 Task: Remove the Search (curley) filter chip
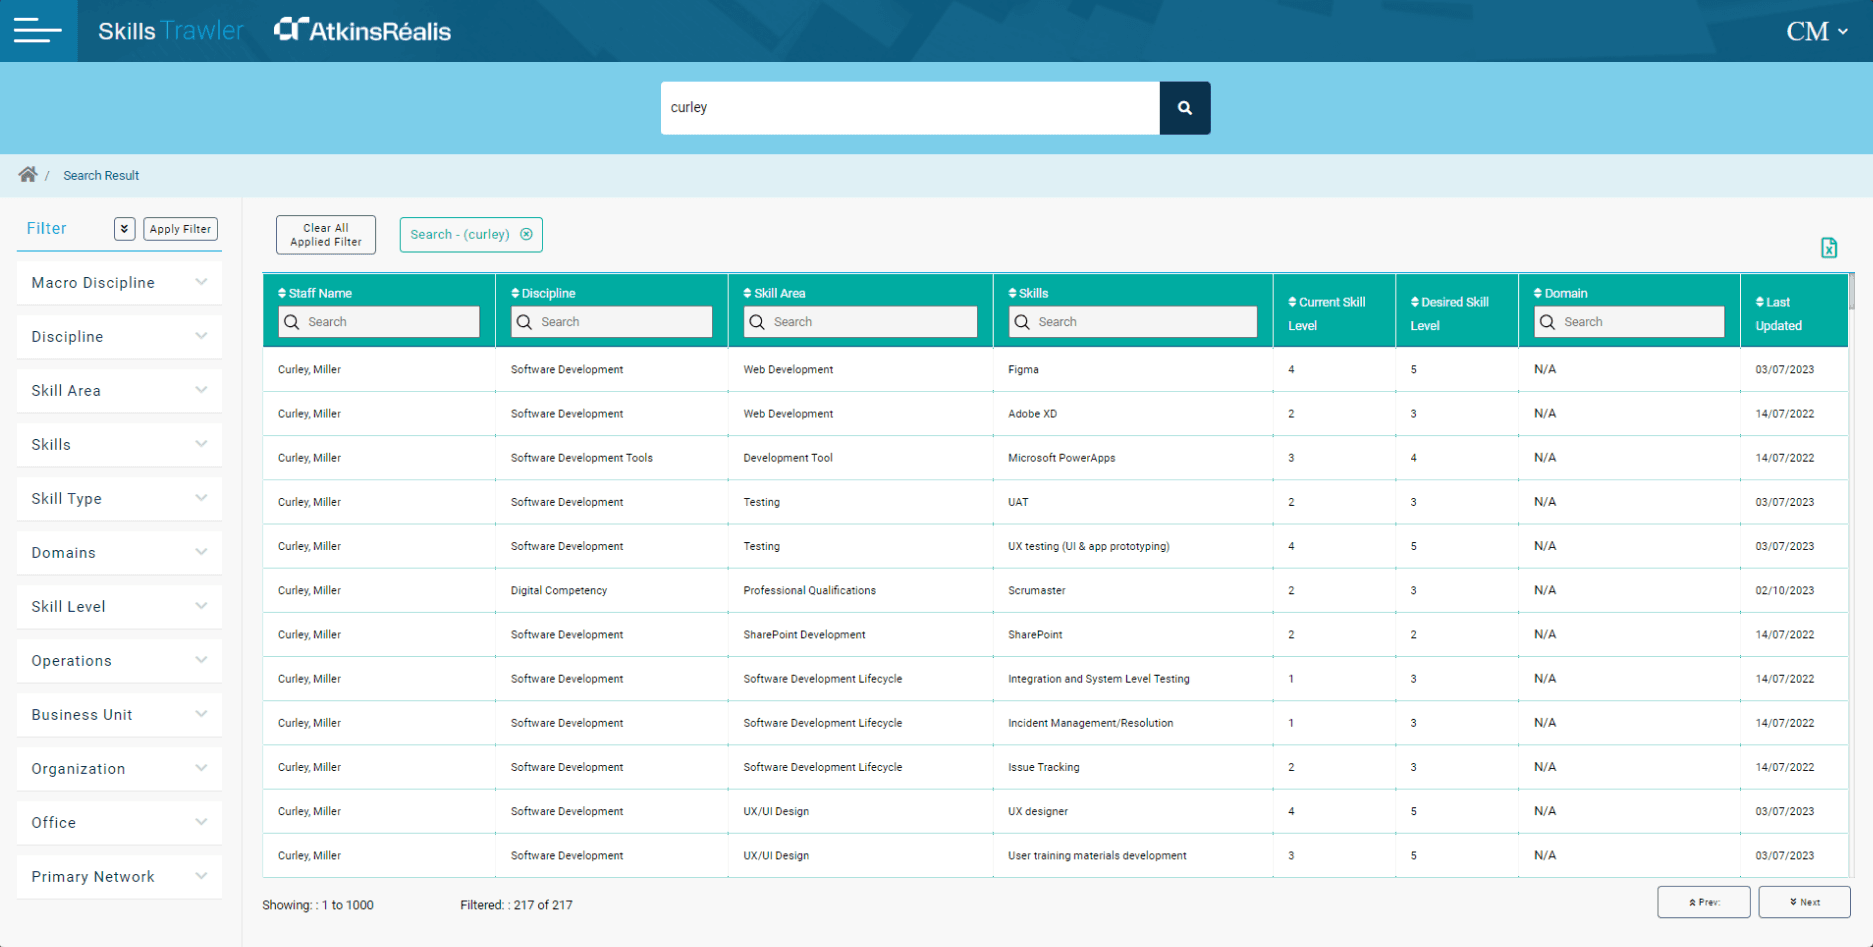527,234
